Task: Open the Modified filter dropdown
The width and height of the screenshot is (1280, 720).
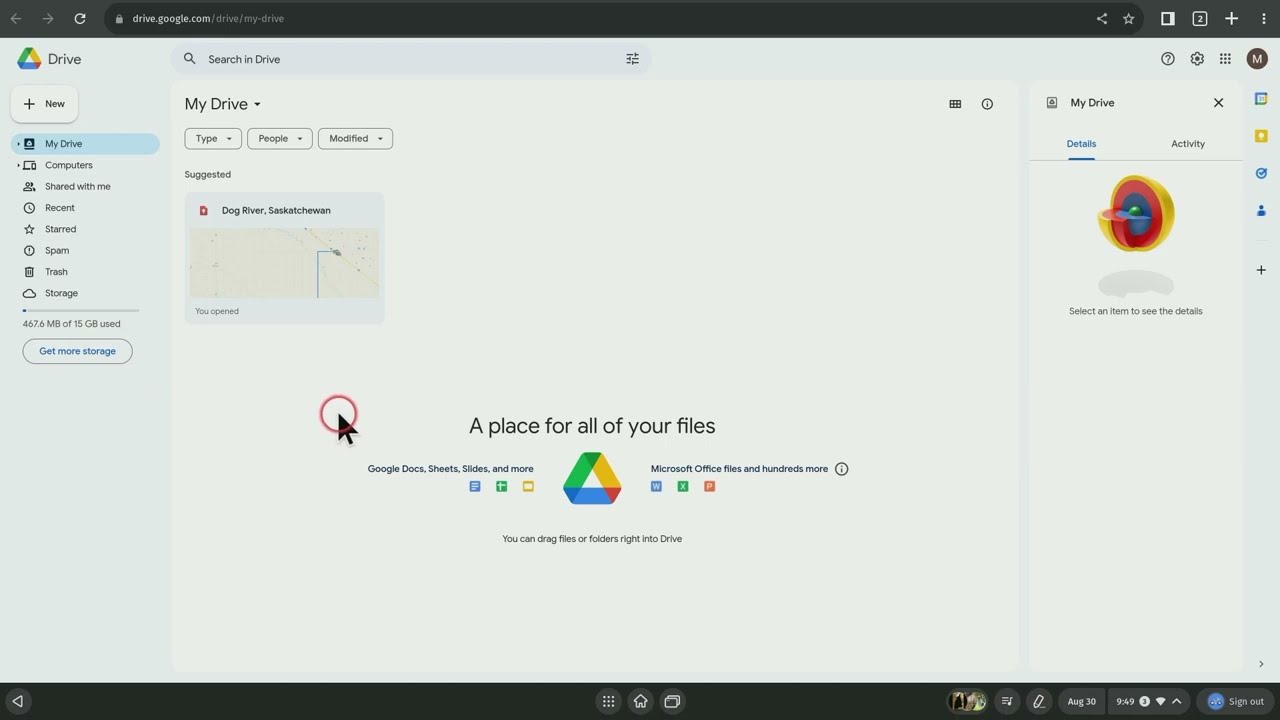Action: (355, 139)
